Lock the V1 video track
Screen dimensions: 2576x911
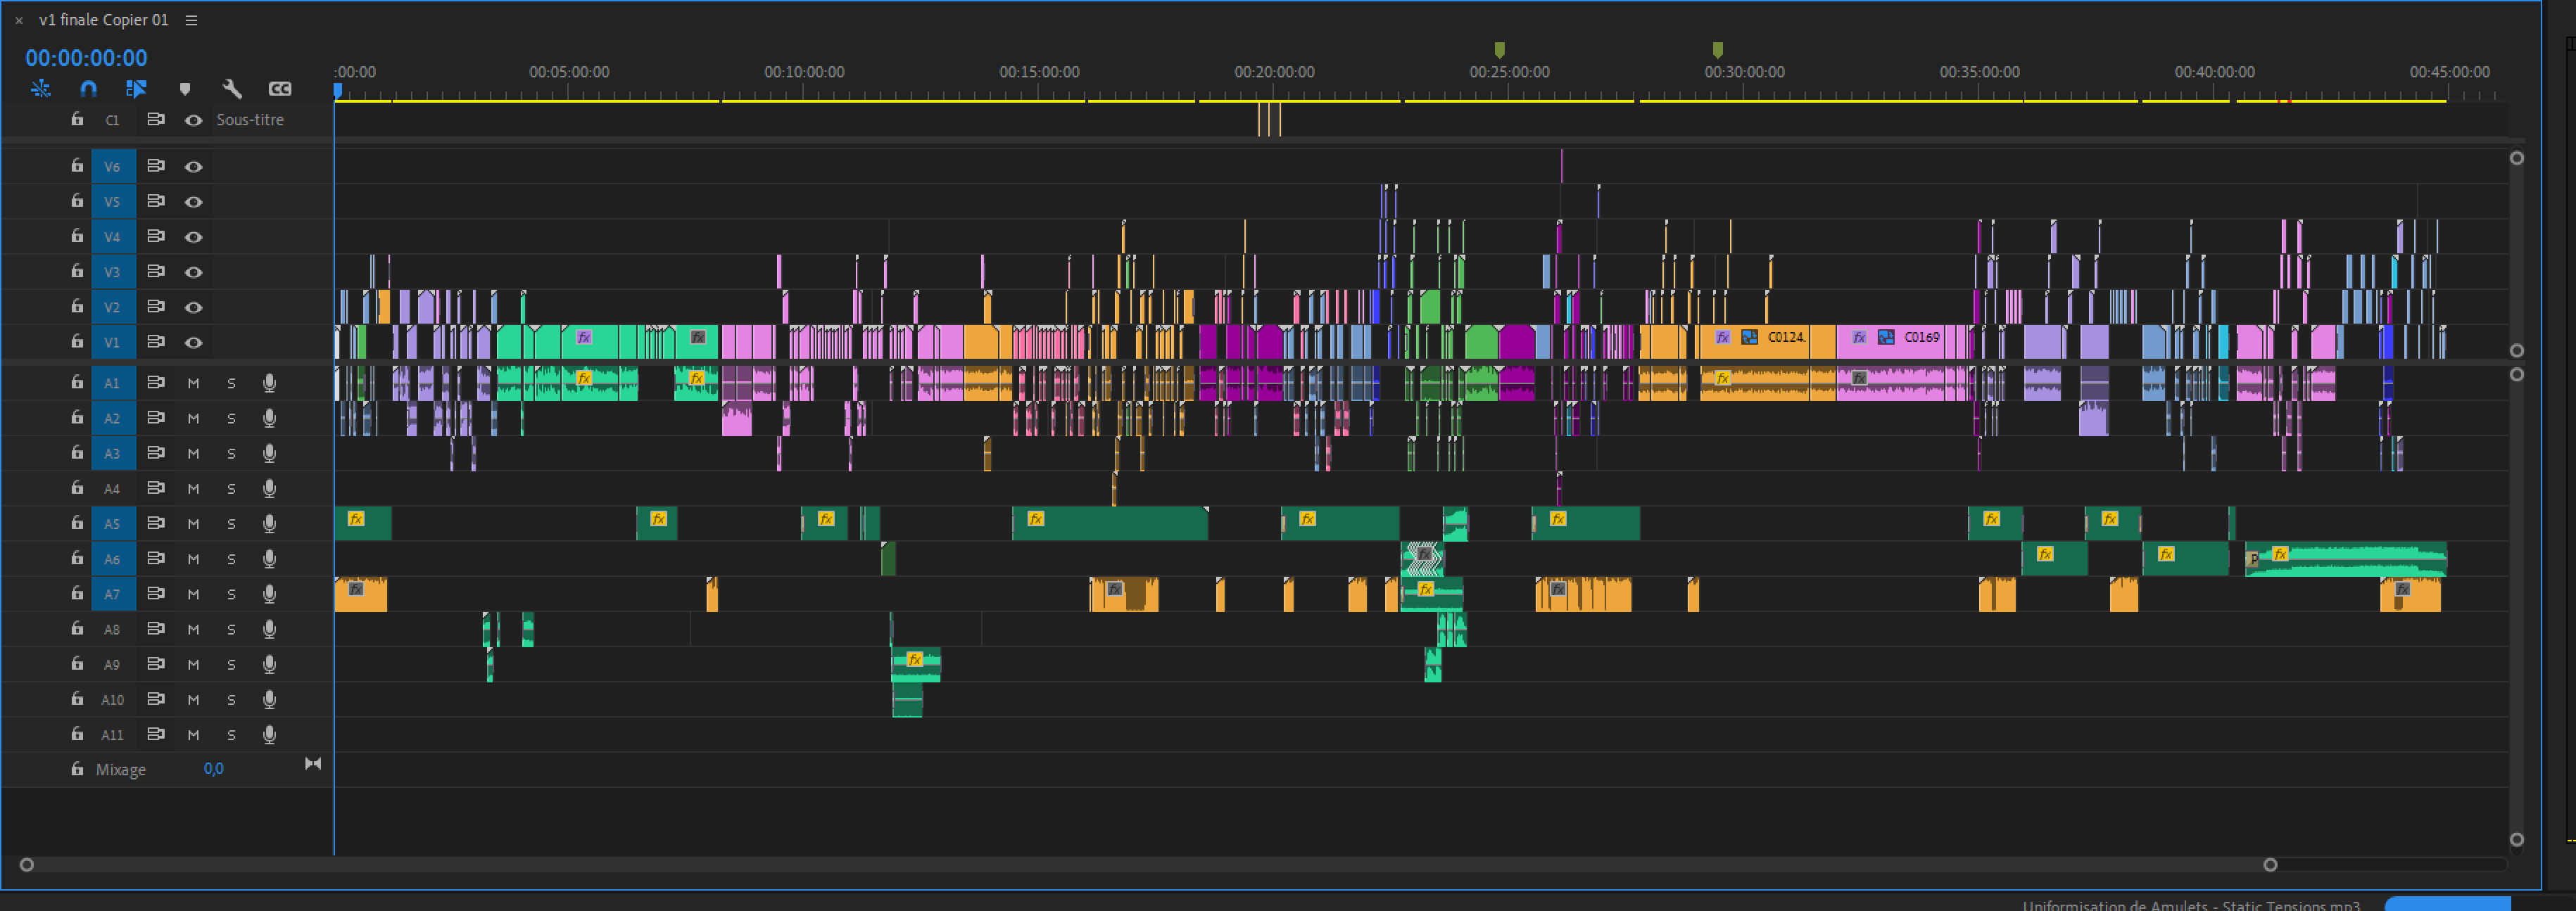pos(77,341)
